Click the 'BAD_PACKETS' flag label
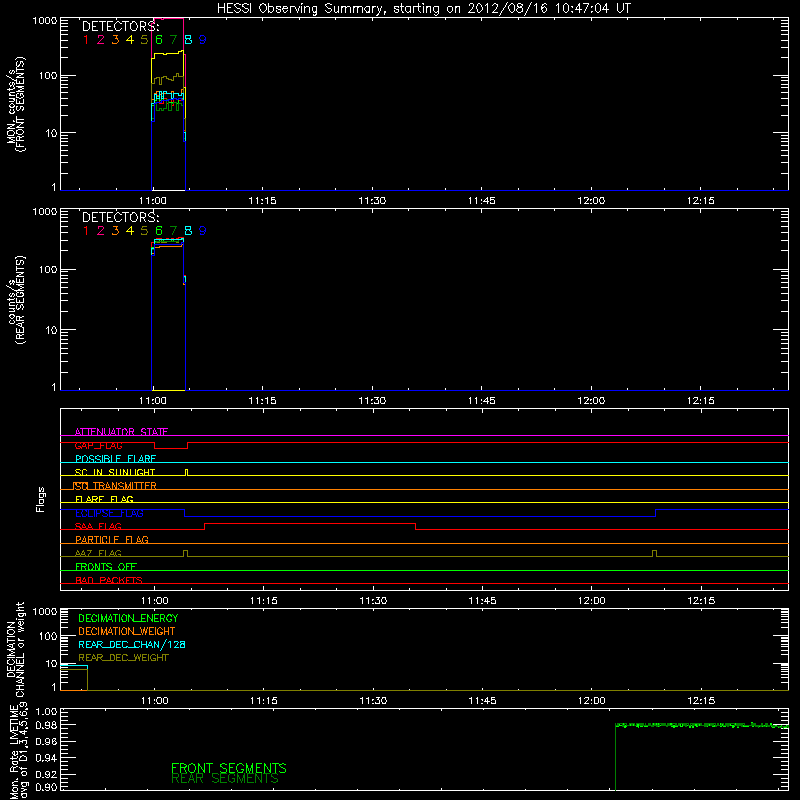 pyautogui.click(x=109, y=580)
